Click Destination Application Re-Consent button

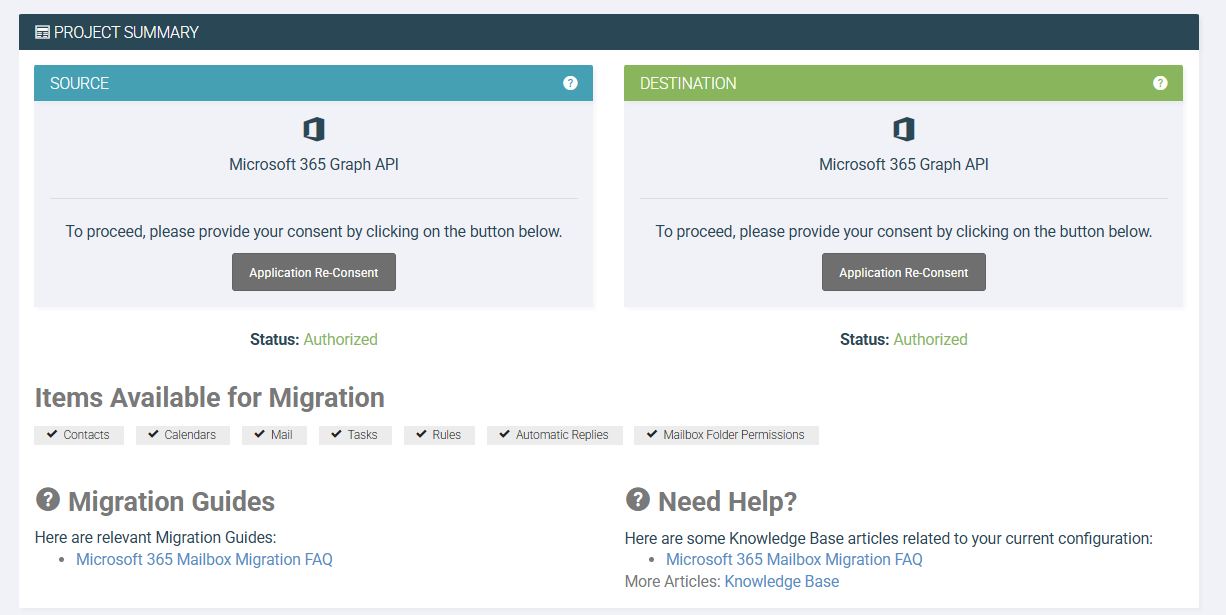point(904,272)
